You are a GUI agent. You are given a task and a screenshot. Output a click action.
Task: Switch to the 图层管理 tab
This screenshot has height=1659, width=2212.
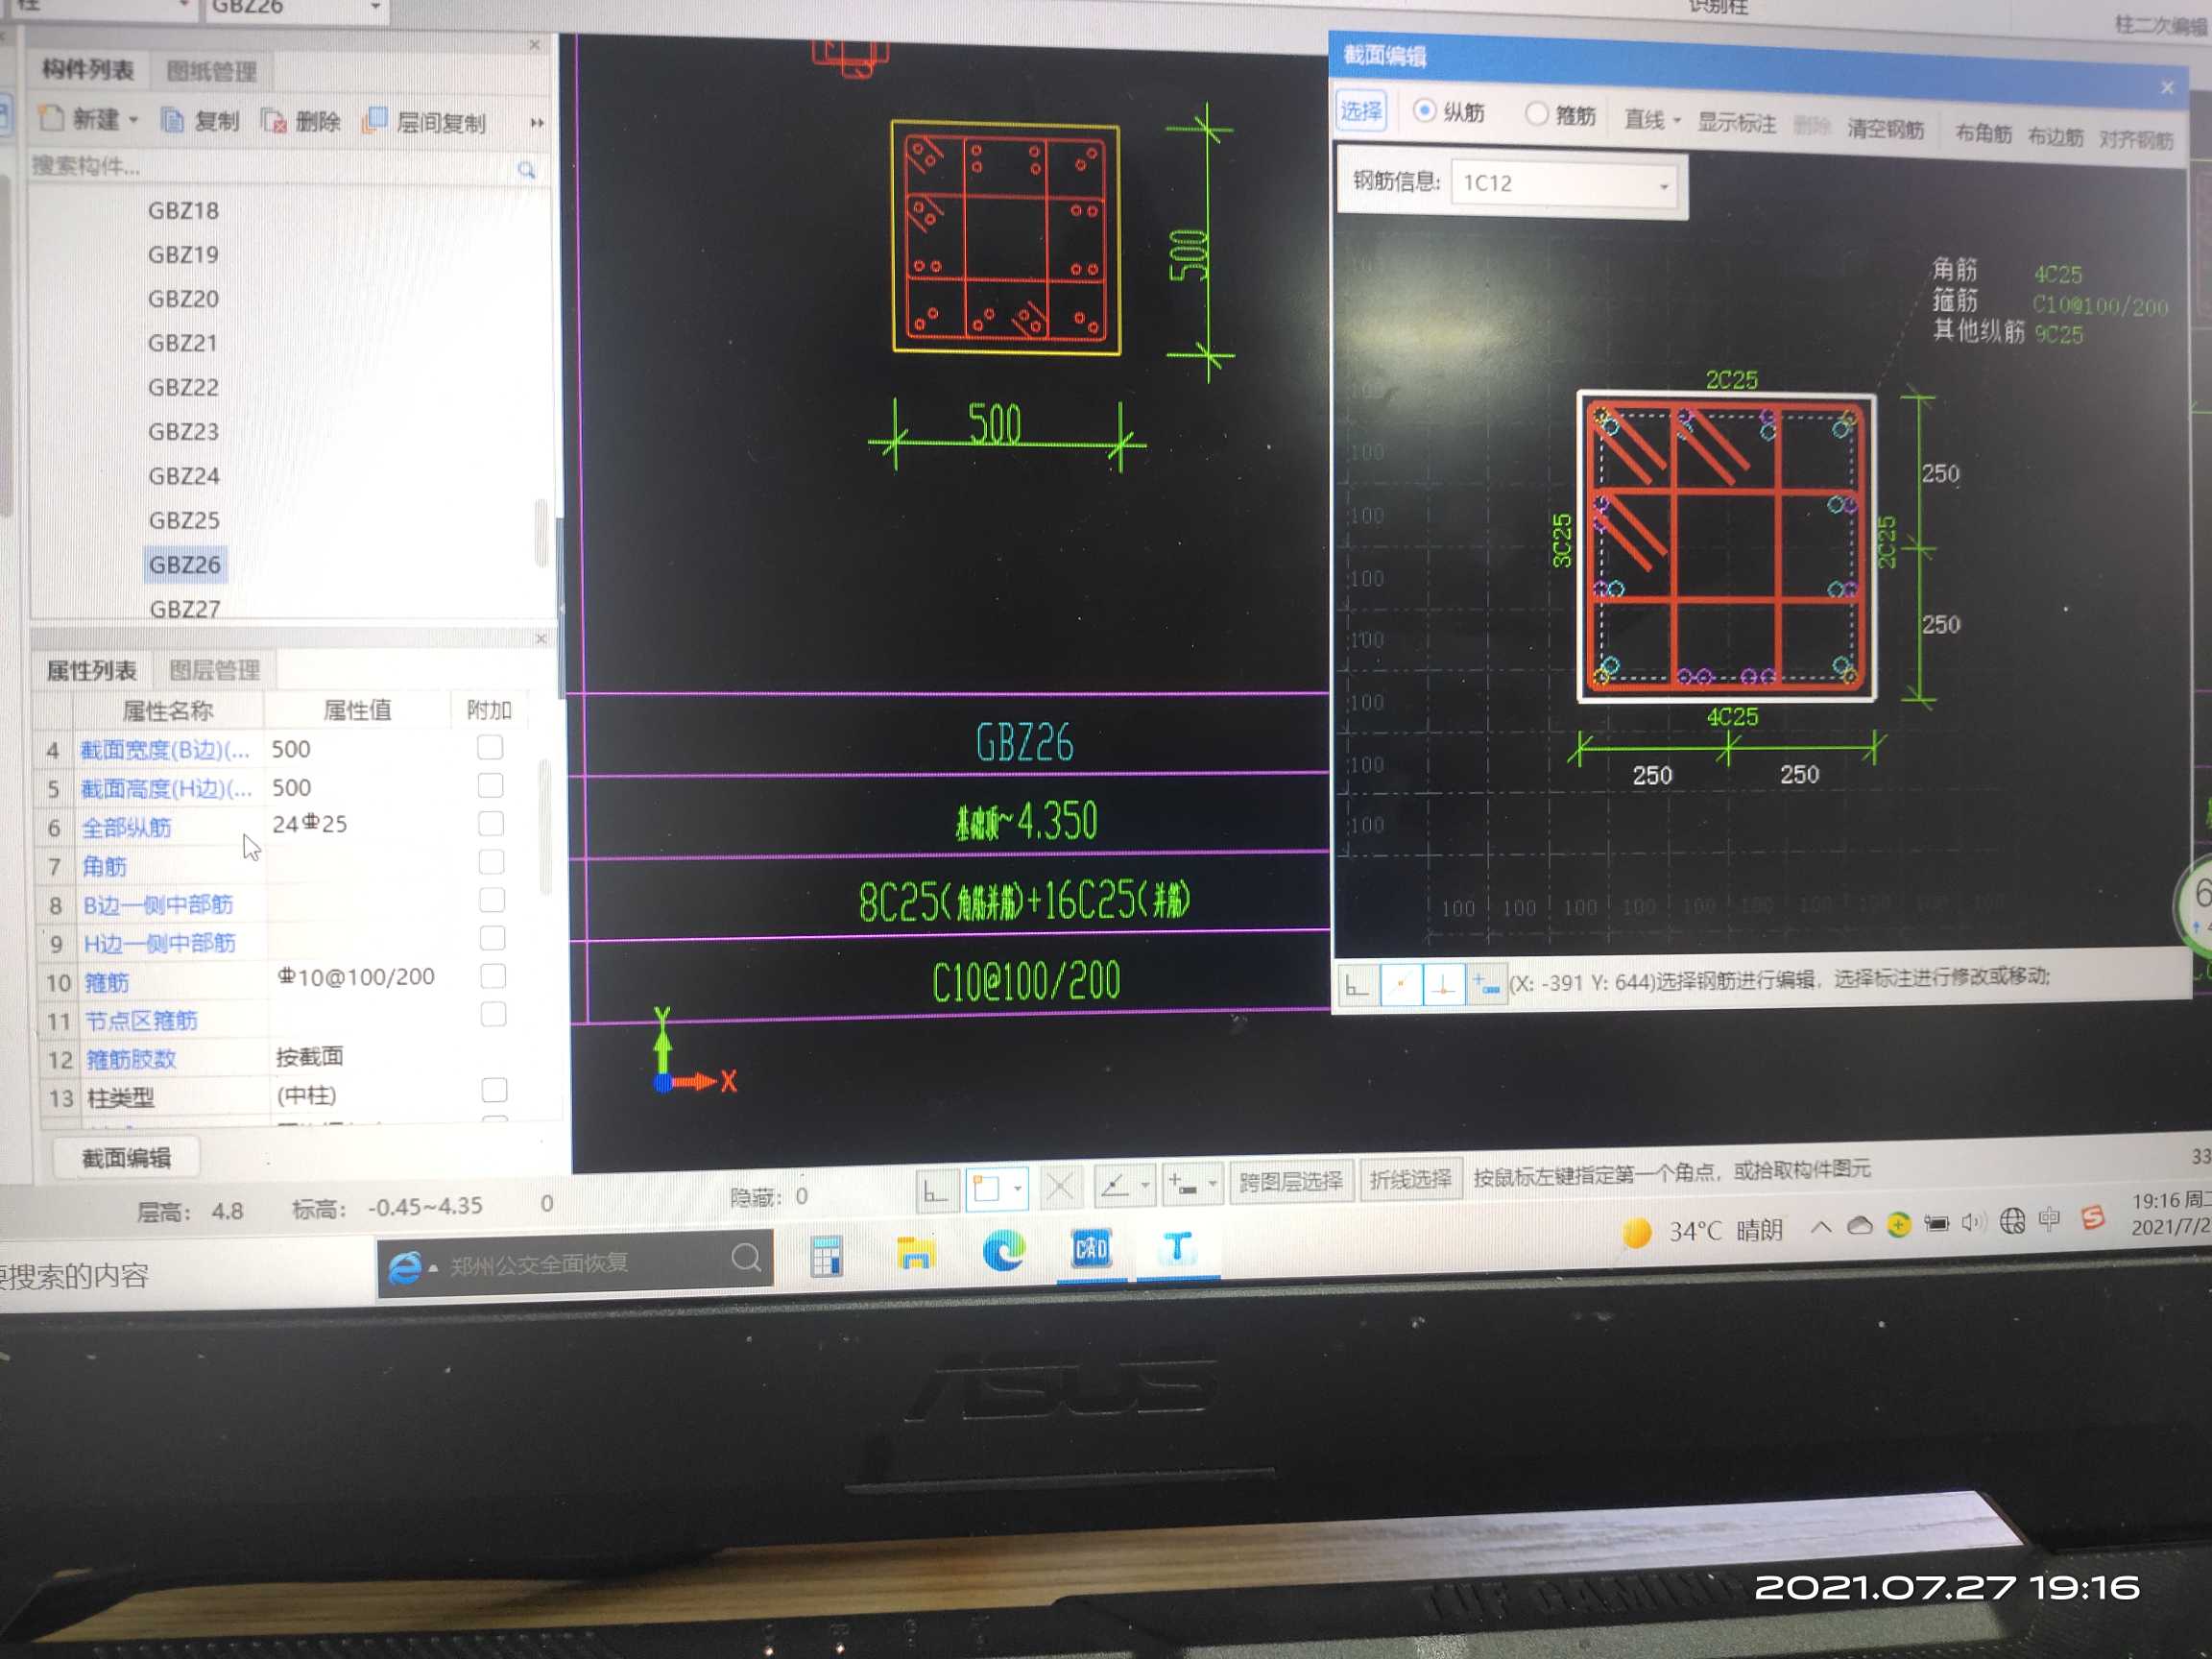(214, 670)
